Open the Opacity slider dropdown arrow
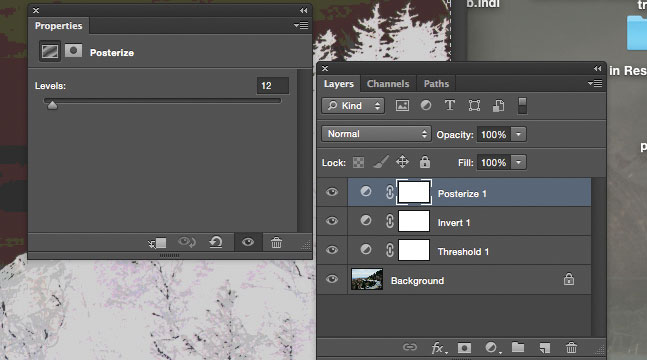Screen dimensions: 647x360 click(519, 135)
